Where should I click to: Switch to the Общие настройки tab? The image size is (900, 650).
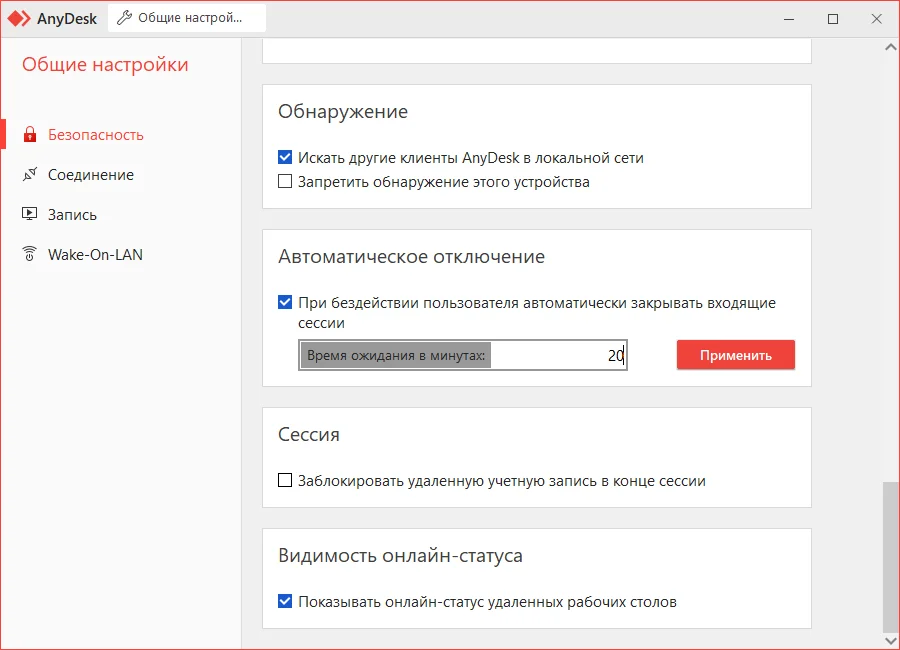[187, 18]
